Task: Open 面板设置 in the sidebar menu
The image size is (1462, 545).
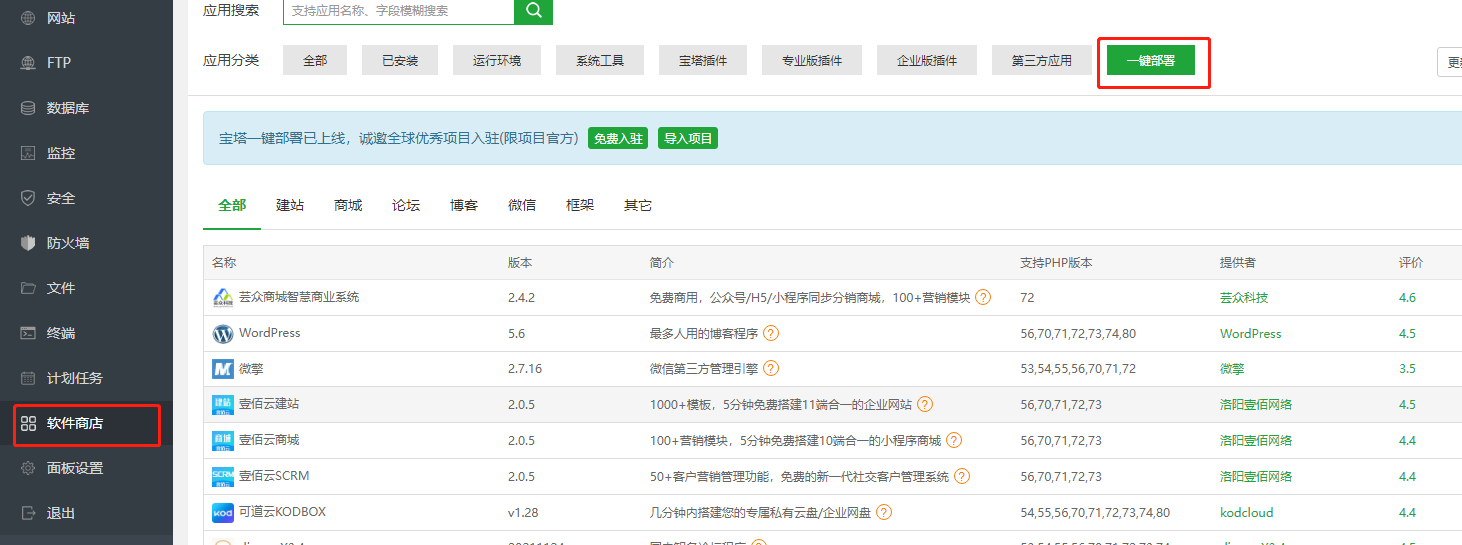Action: (86, 468)
